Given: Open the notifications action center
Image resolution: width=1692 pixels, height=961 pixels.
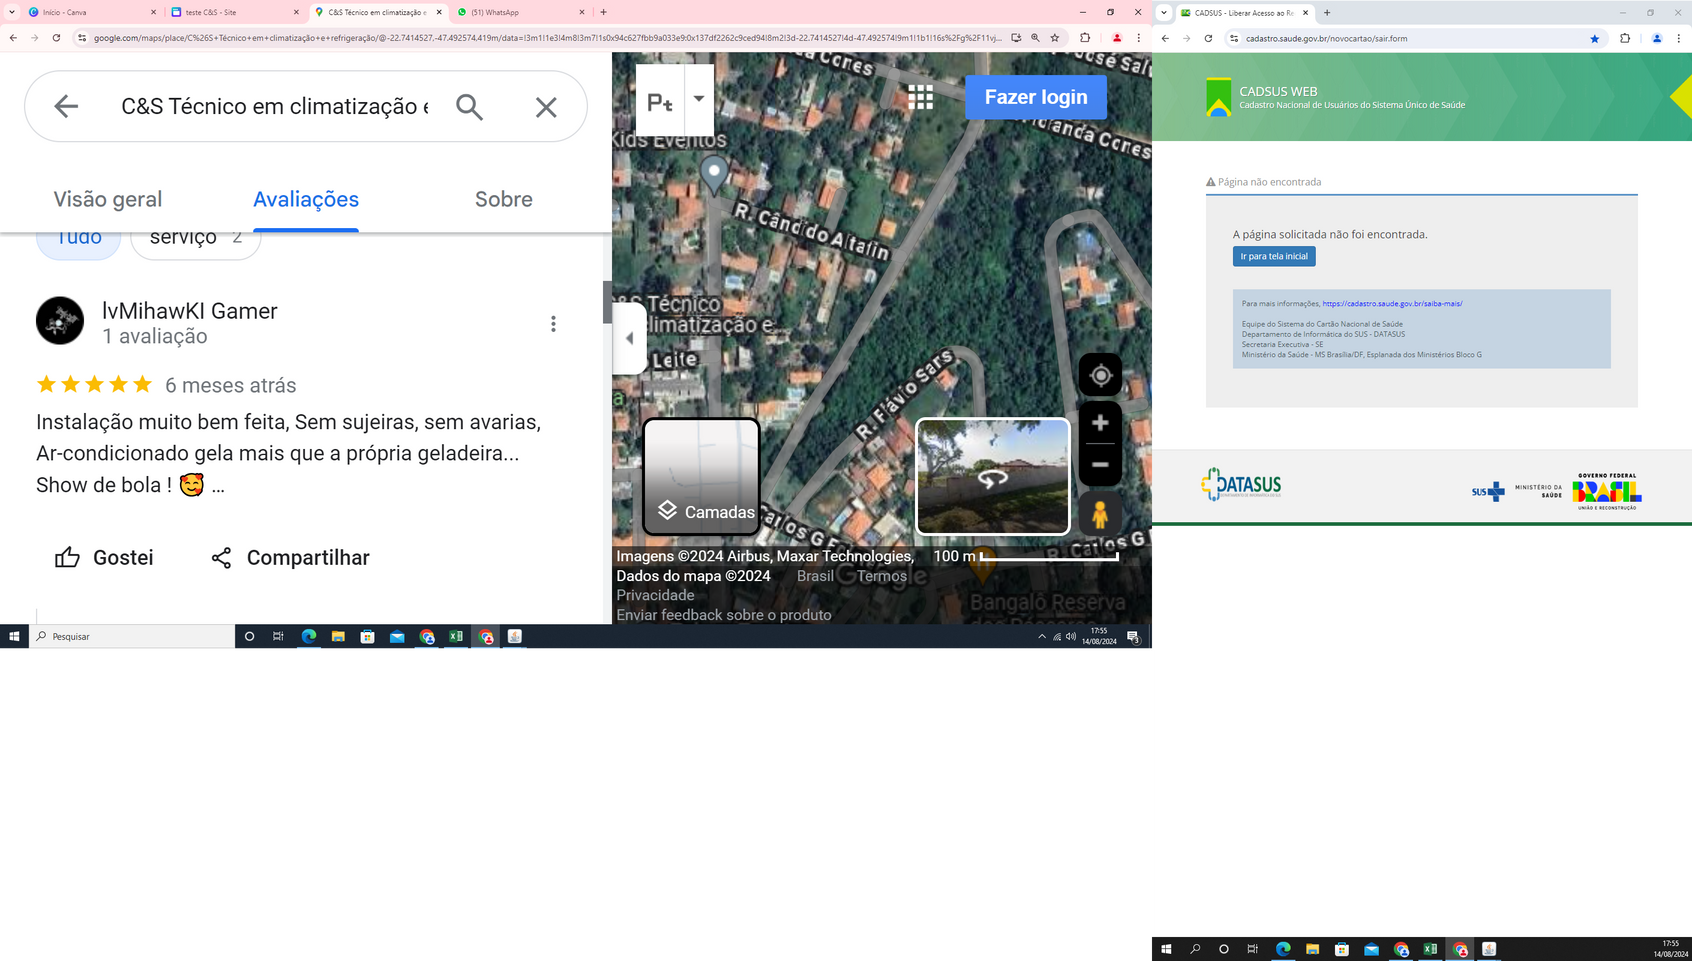Looking at the screenshot, I should (1133, 637).
